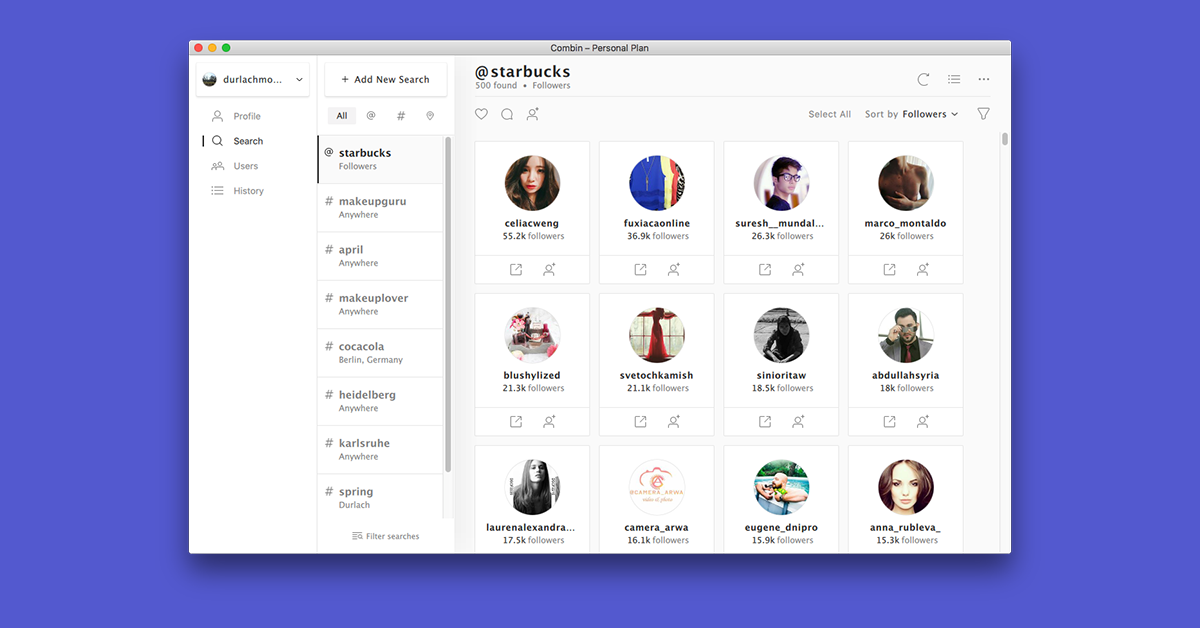
Task: Select the karlsruhe search
Action: 381,449
